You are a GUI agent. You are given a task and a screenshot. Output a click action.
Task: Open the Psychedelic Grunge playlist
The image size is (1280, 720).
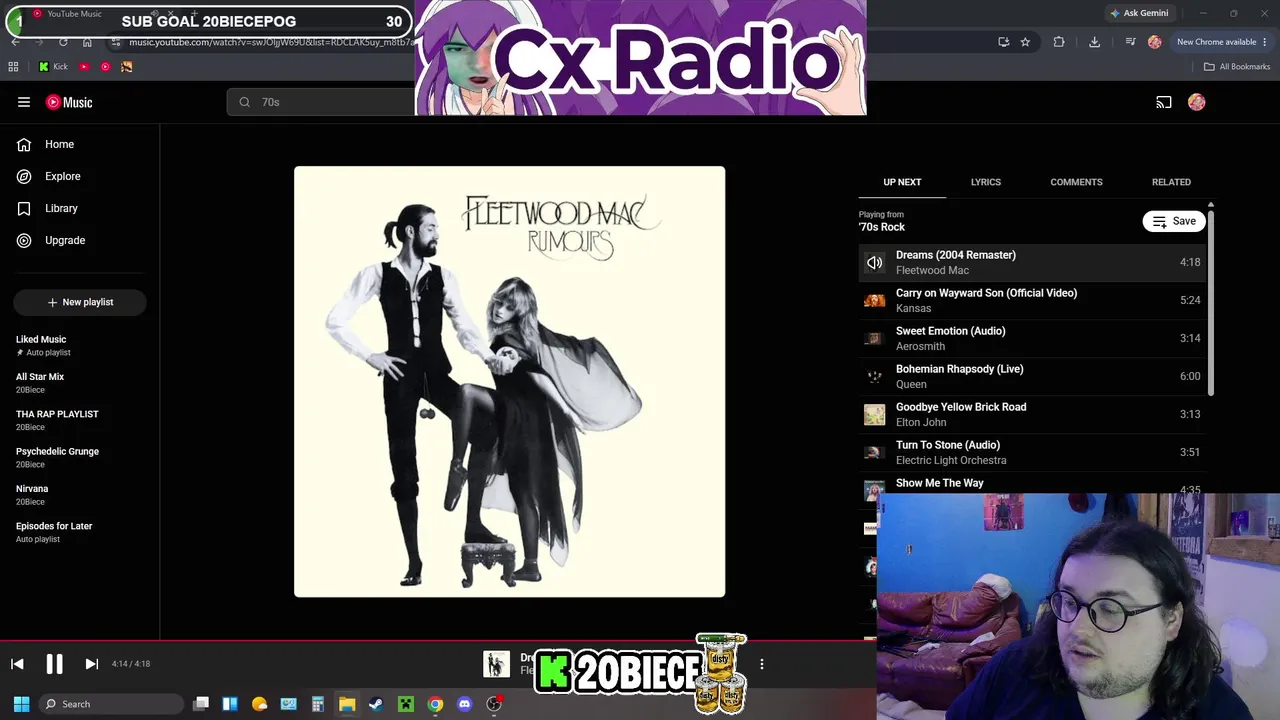[80, 457]
